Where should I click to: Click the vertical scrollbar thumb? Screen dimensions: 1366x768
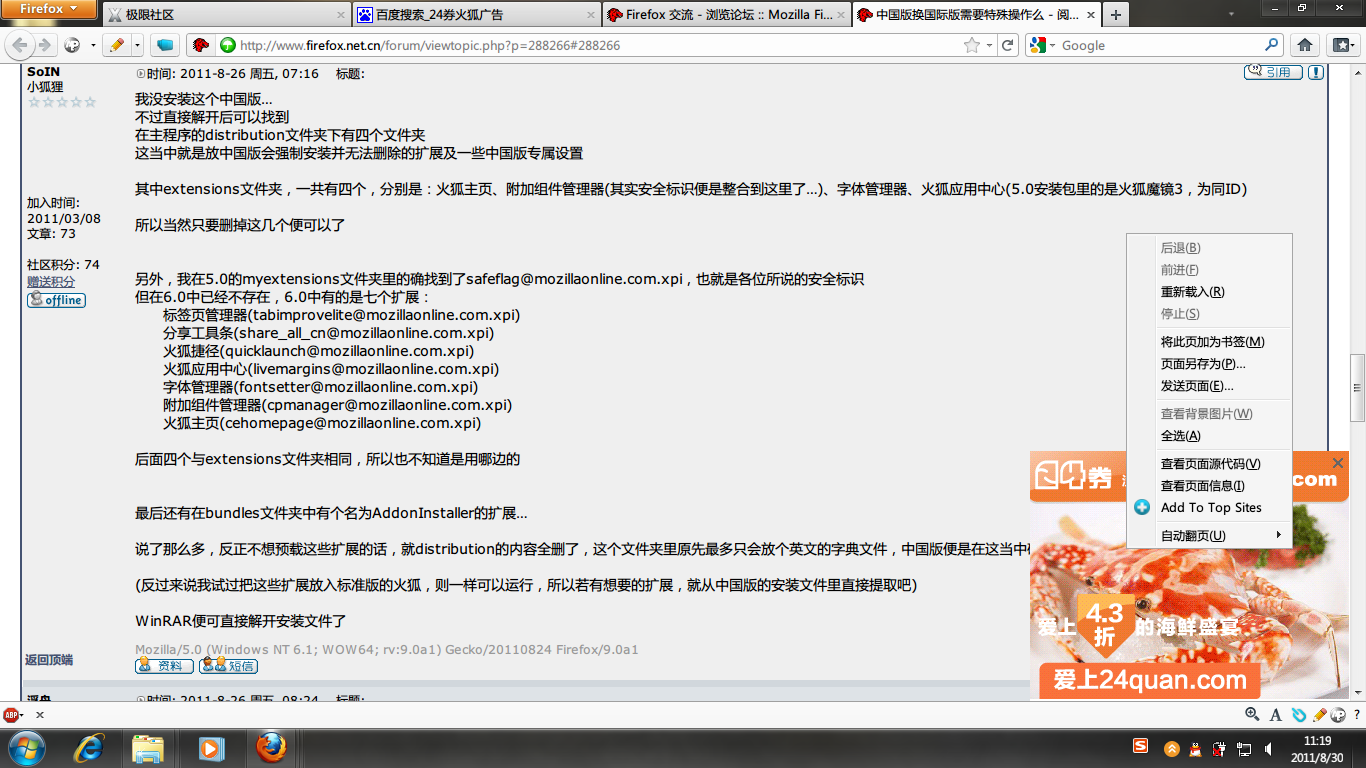click(1357, 388)
